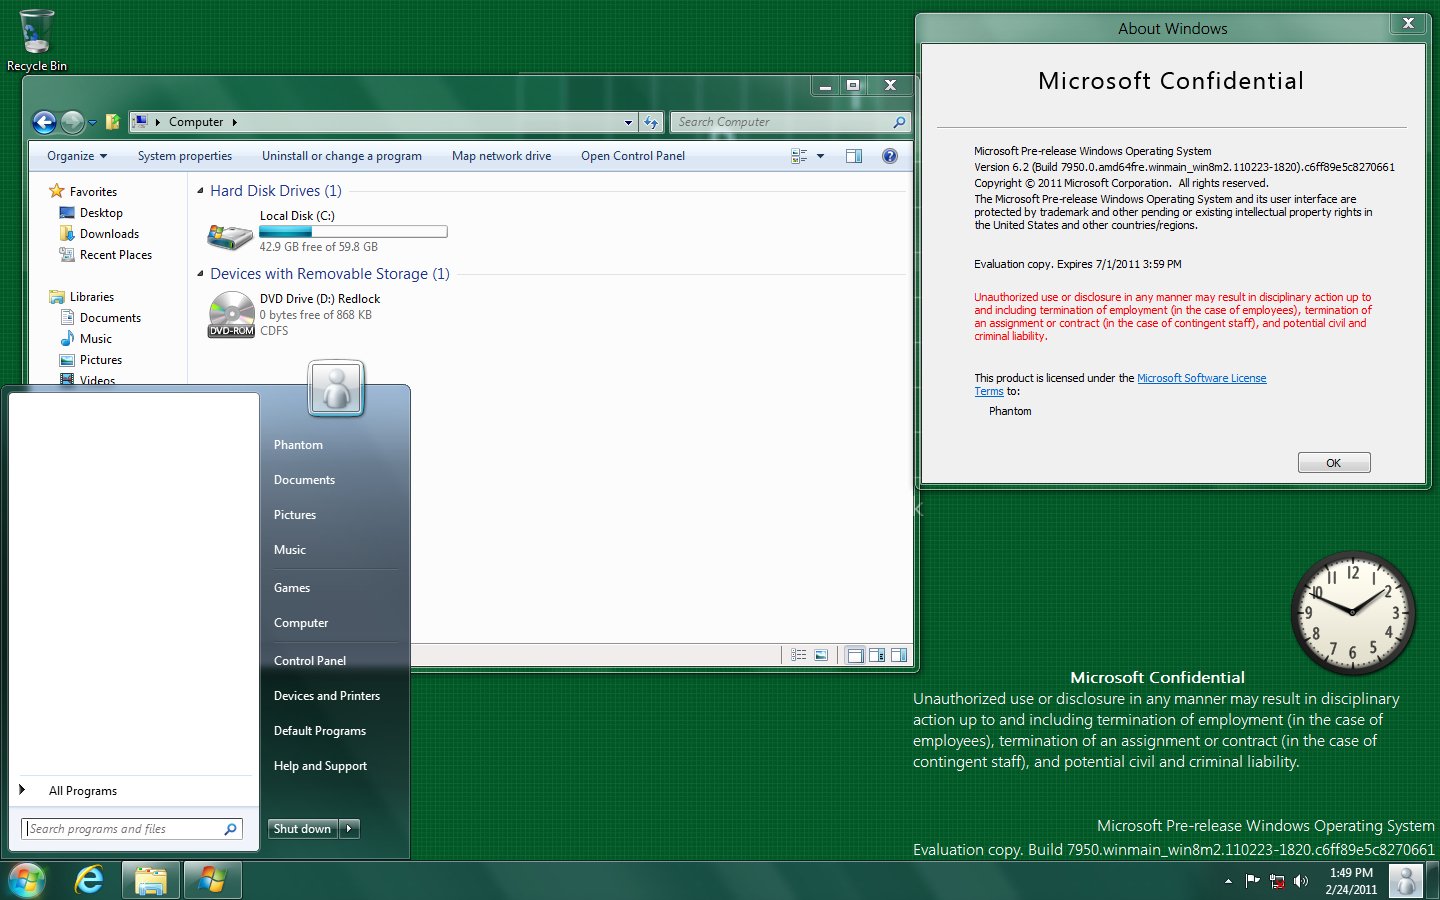Viewport: 1440px width, 900px height.
Task: Open the Organize menu
Action: tap(75, 156)
